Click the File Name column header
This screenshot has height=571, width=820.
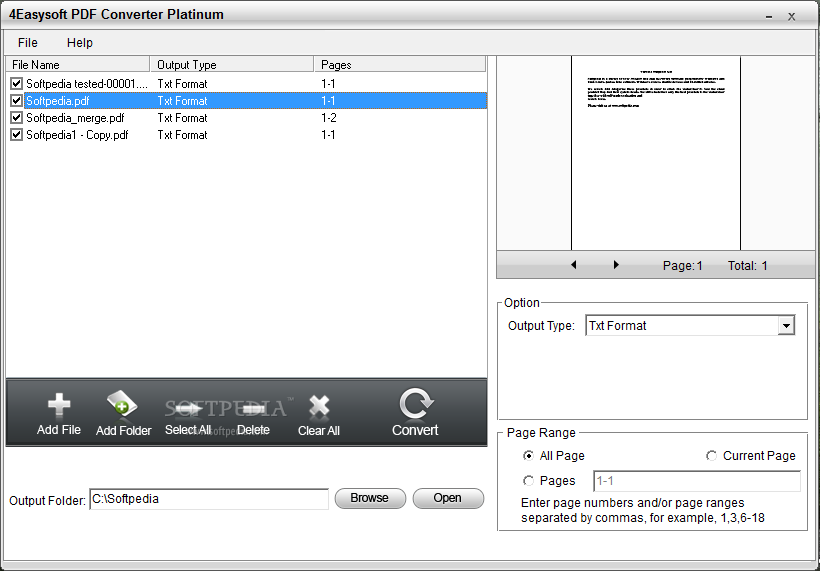pyautogui.click(x=78, y=65)
